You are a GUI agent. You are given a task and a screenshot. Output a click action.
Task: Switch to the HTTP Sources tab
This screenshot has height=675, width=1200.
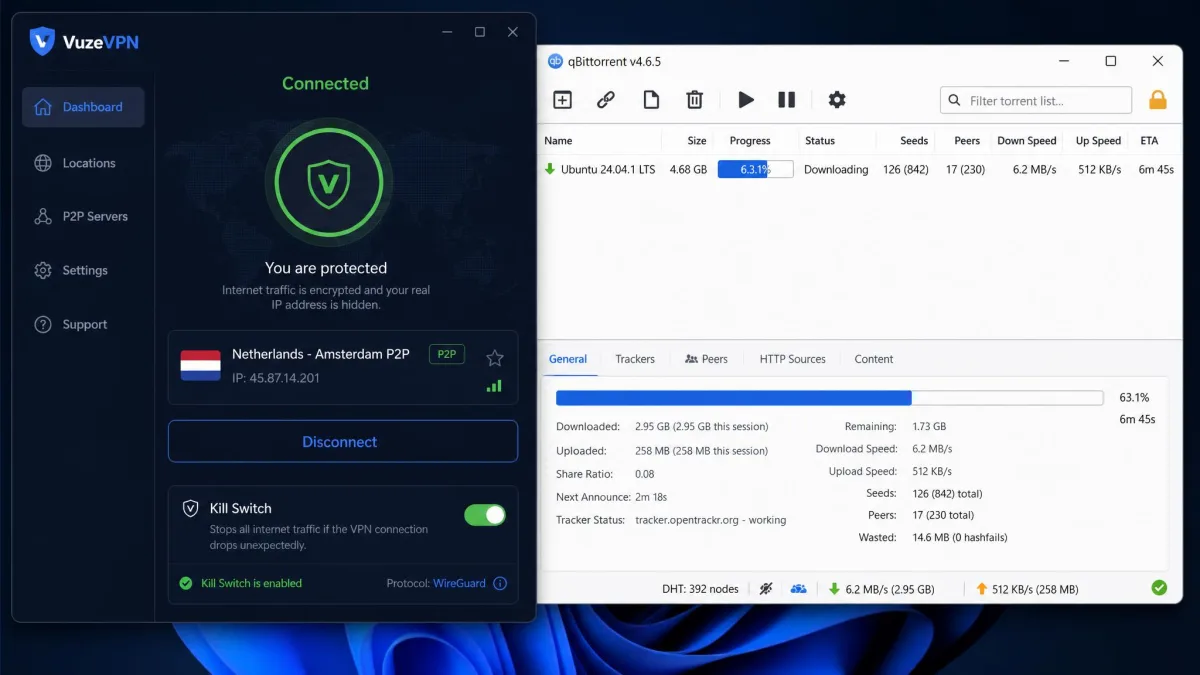point(792,359)
